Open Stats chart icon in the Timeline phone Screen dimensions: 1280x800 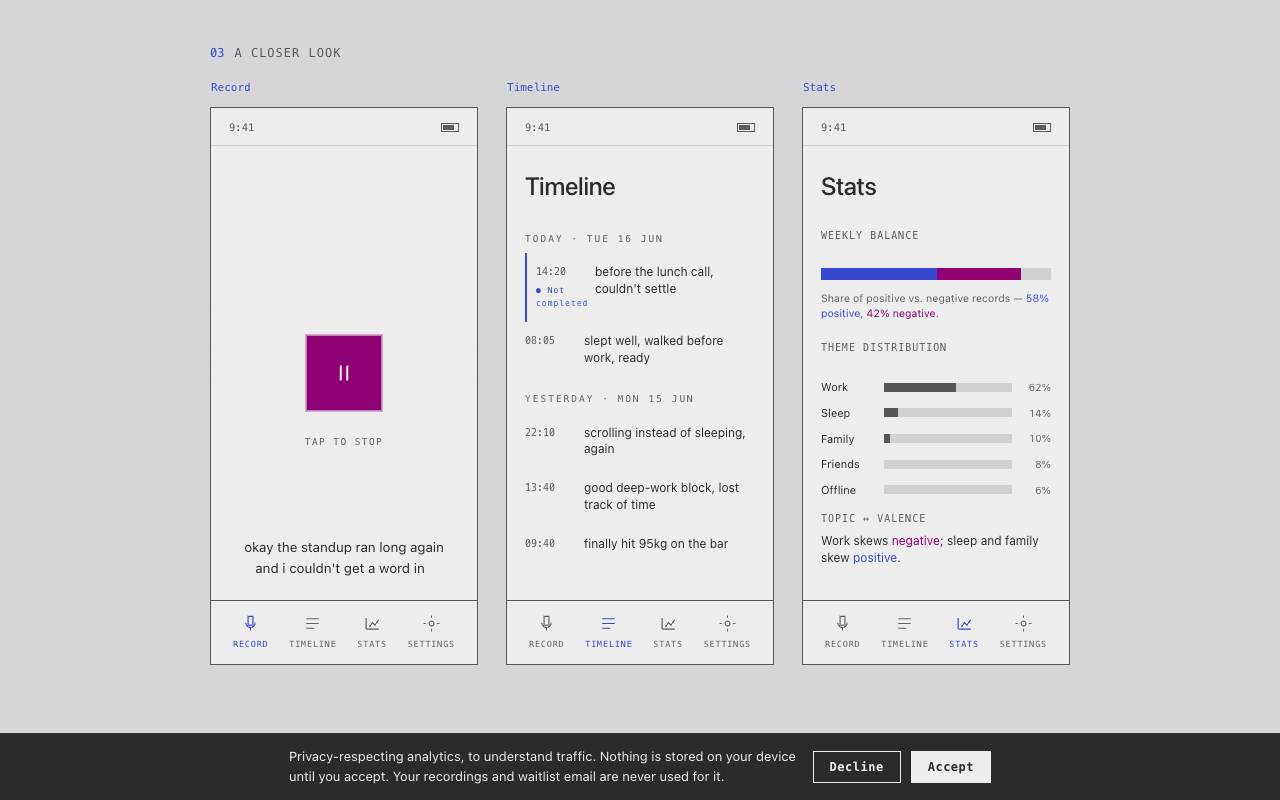tap(668, 623)
